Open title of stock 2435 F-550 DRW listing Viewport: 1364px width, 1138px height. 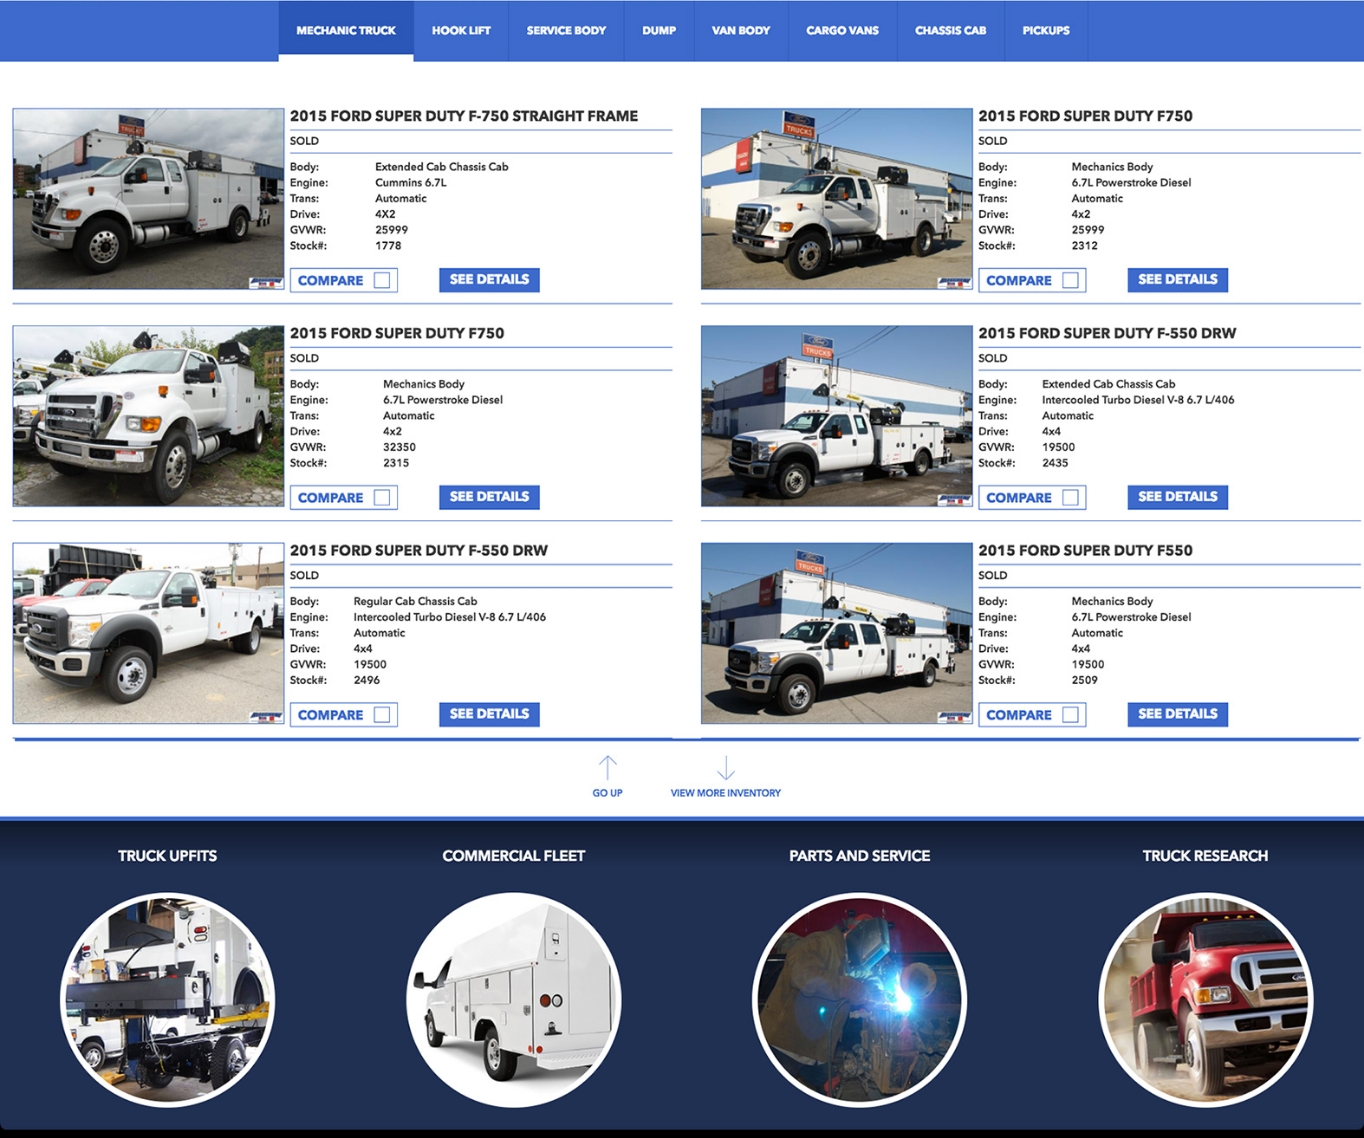pos(1107,333)
